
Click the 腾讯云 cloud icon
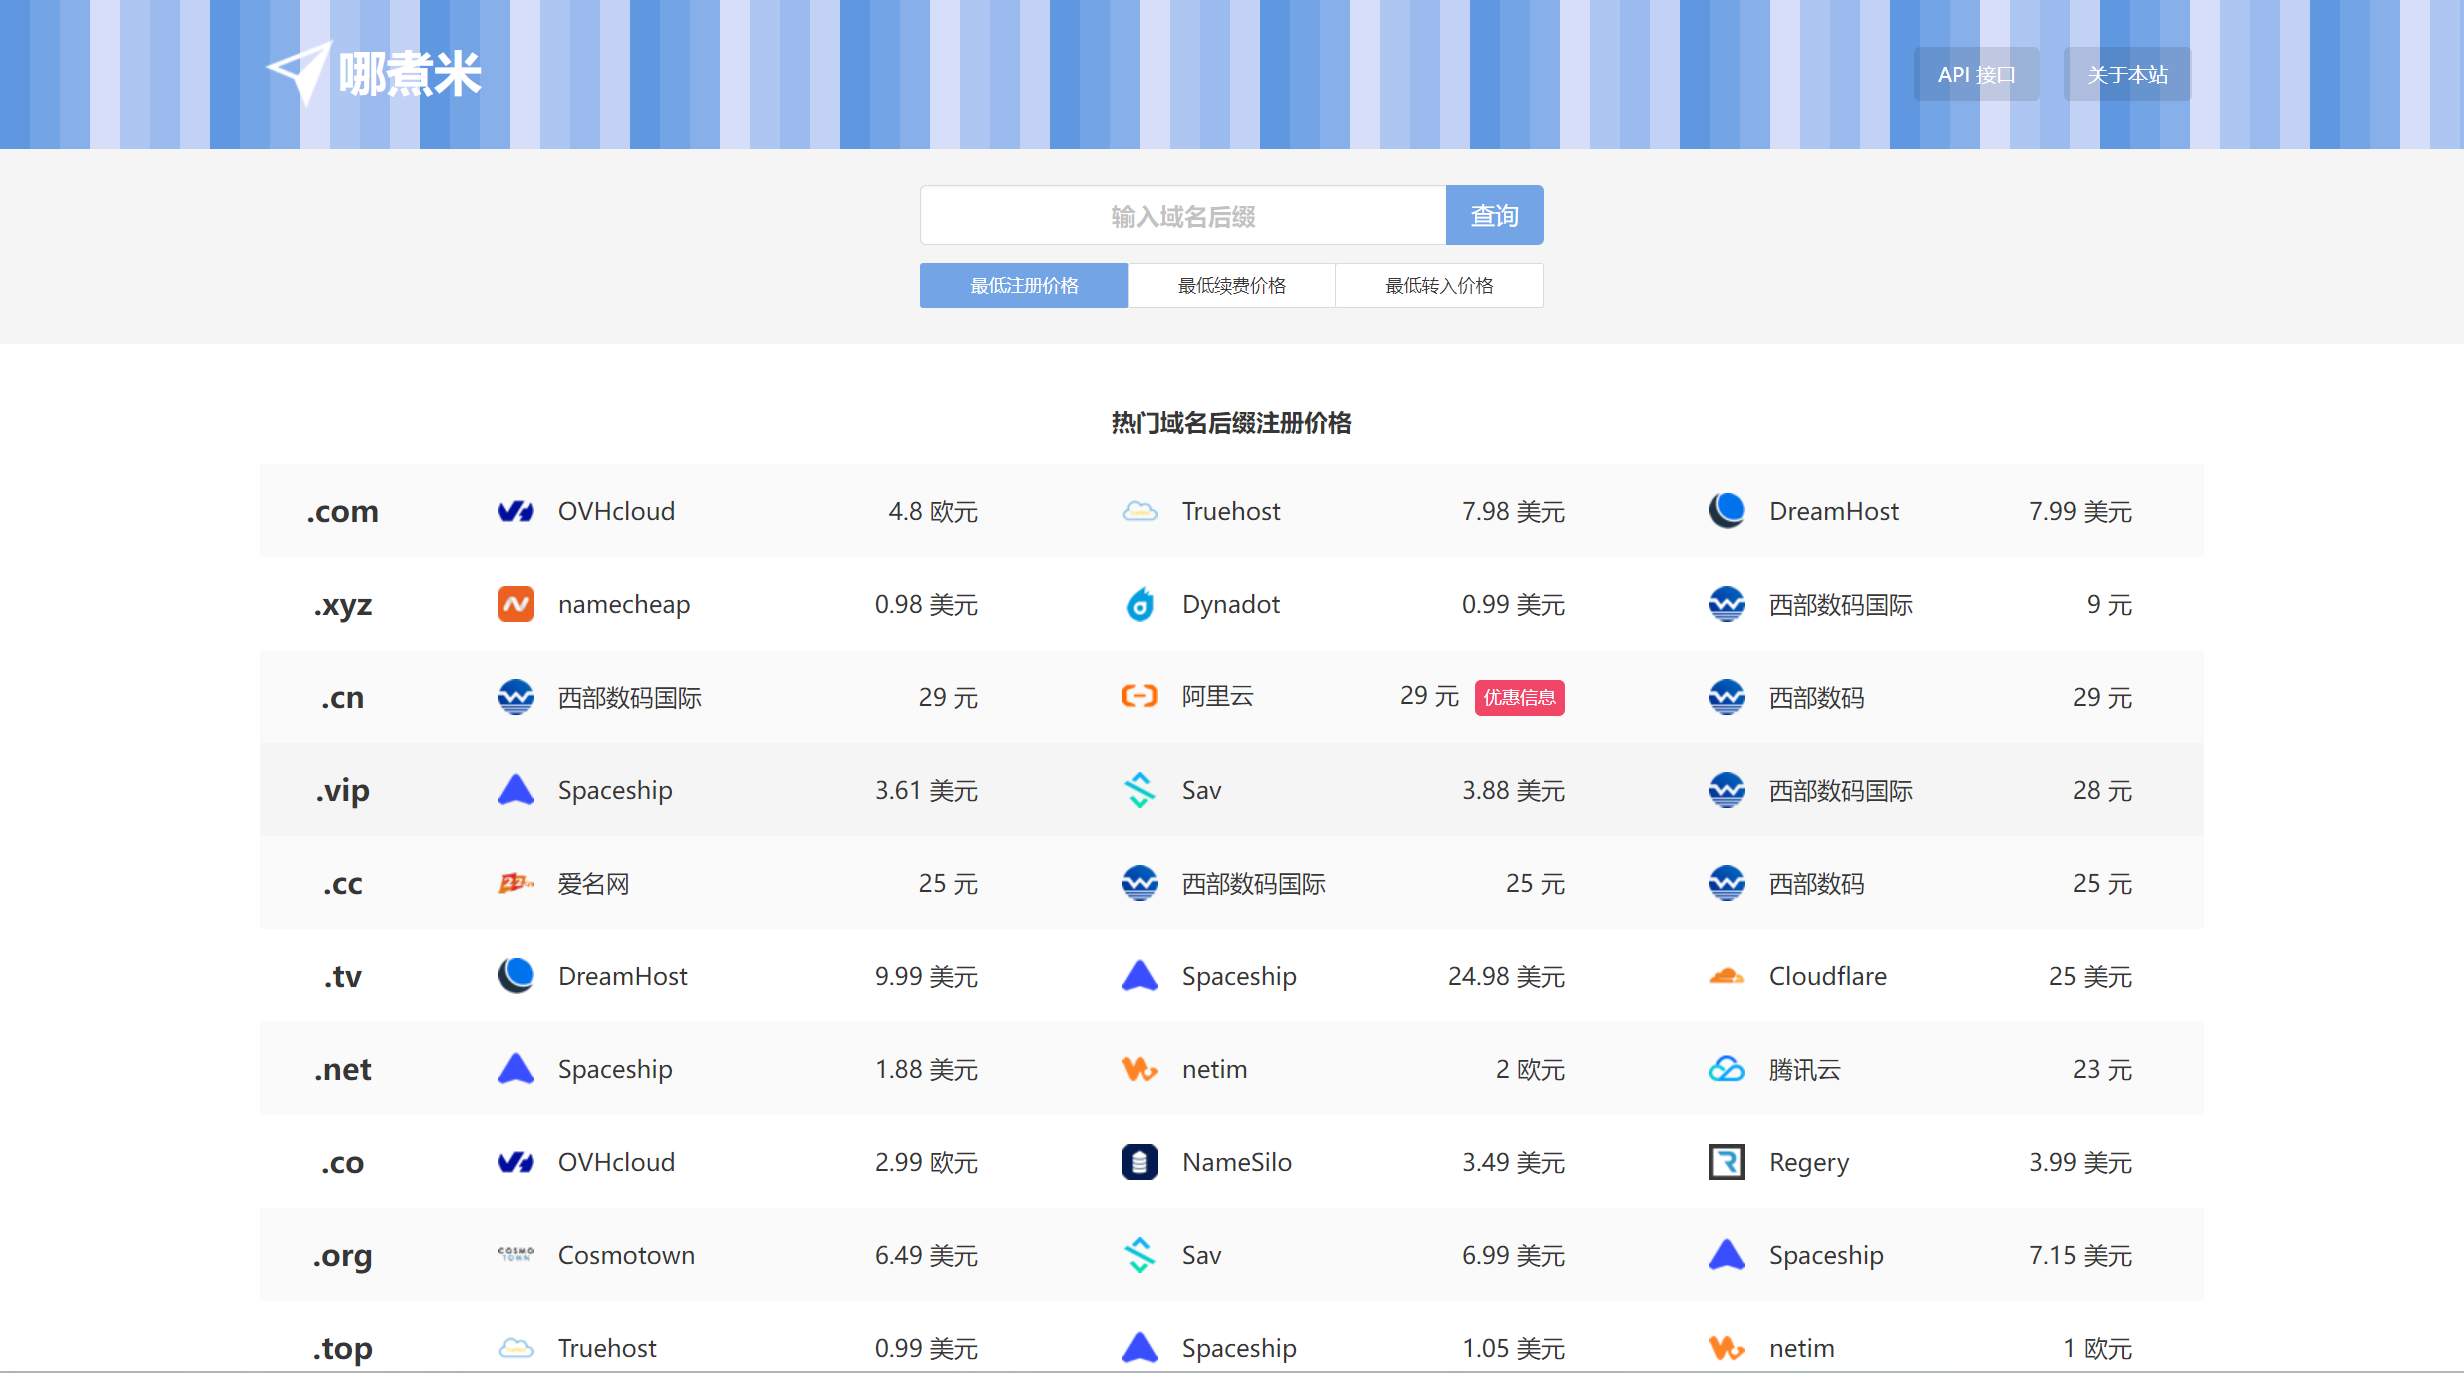[x=1726, y=1069]
